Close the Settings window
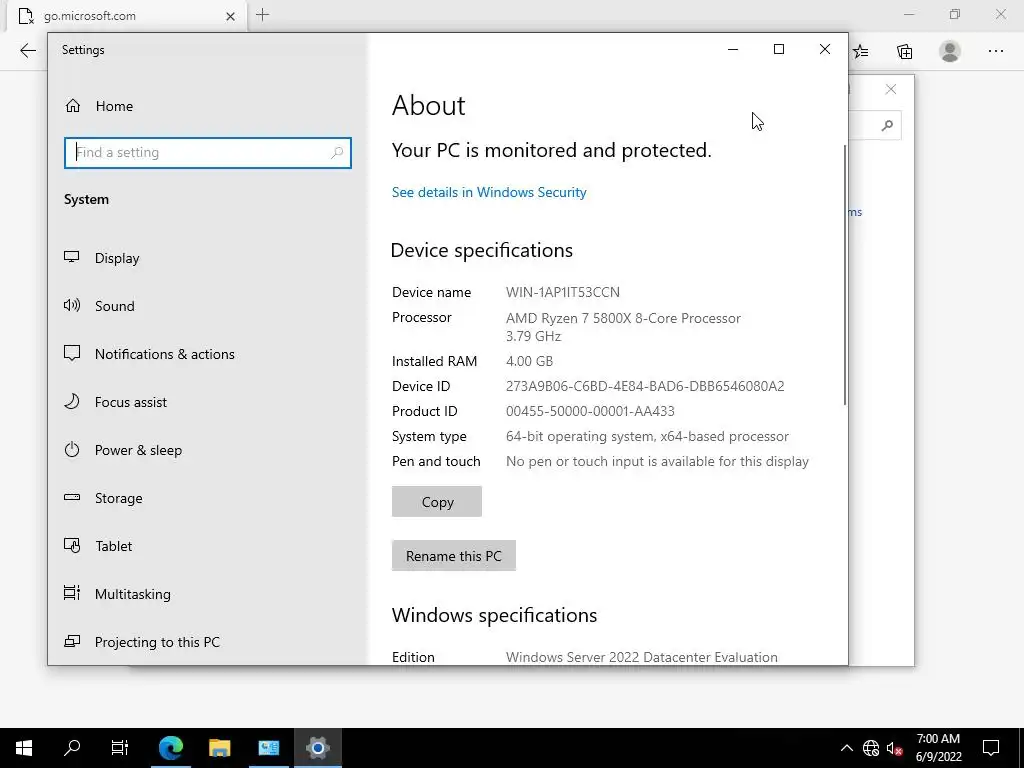 tap(825, 50)
